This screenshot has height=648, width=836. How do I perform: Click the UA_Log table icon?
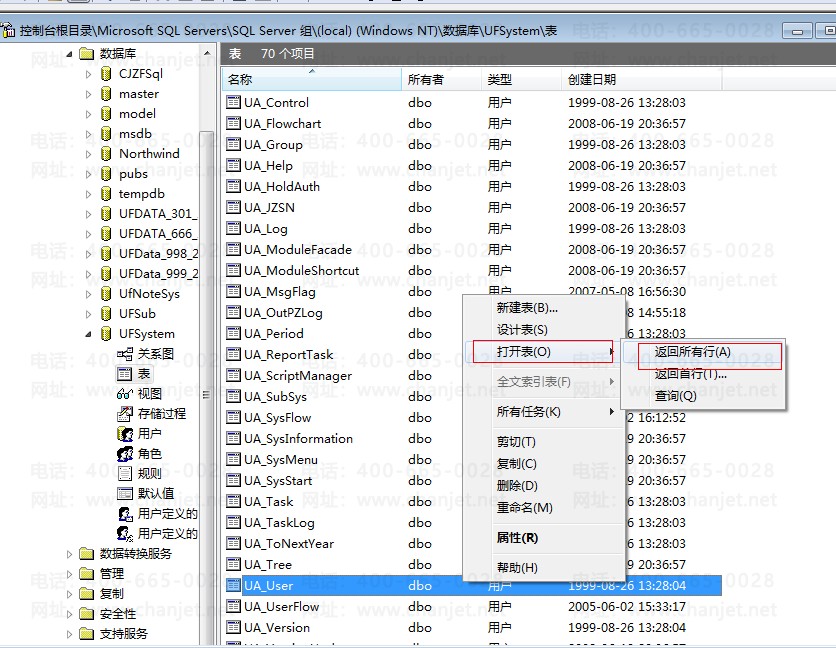pyautogui.click(x=233, y=228)
